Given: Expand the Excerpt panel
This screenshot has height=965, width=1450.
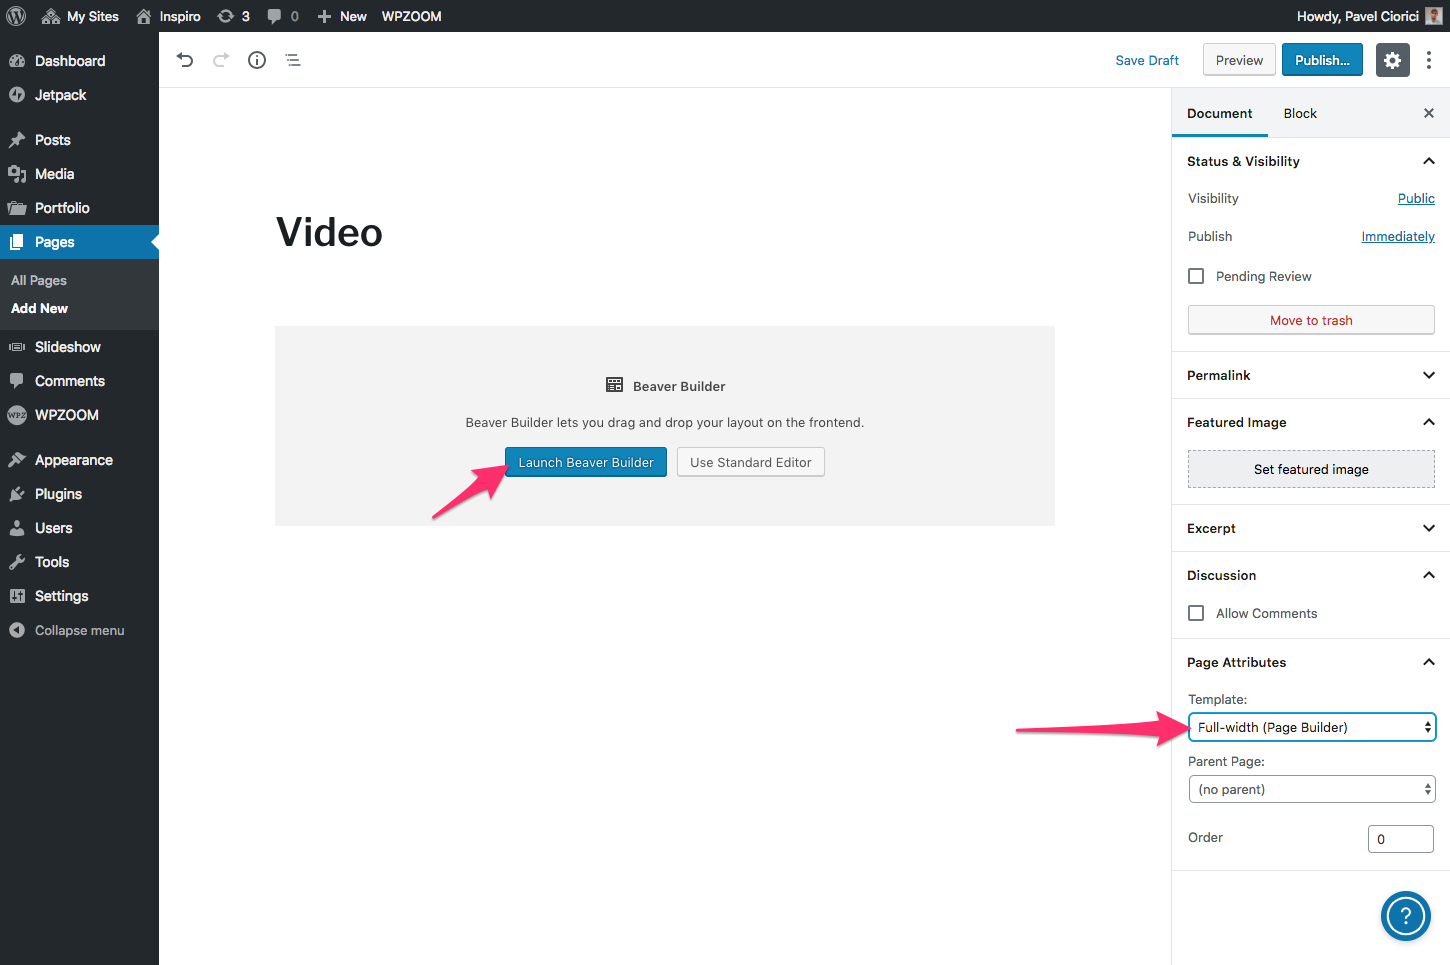Looking at the screenshot, I should tap(1310, 528).
